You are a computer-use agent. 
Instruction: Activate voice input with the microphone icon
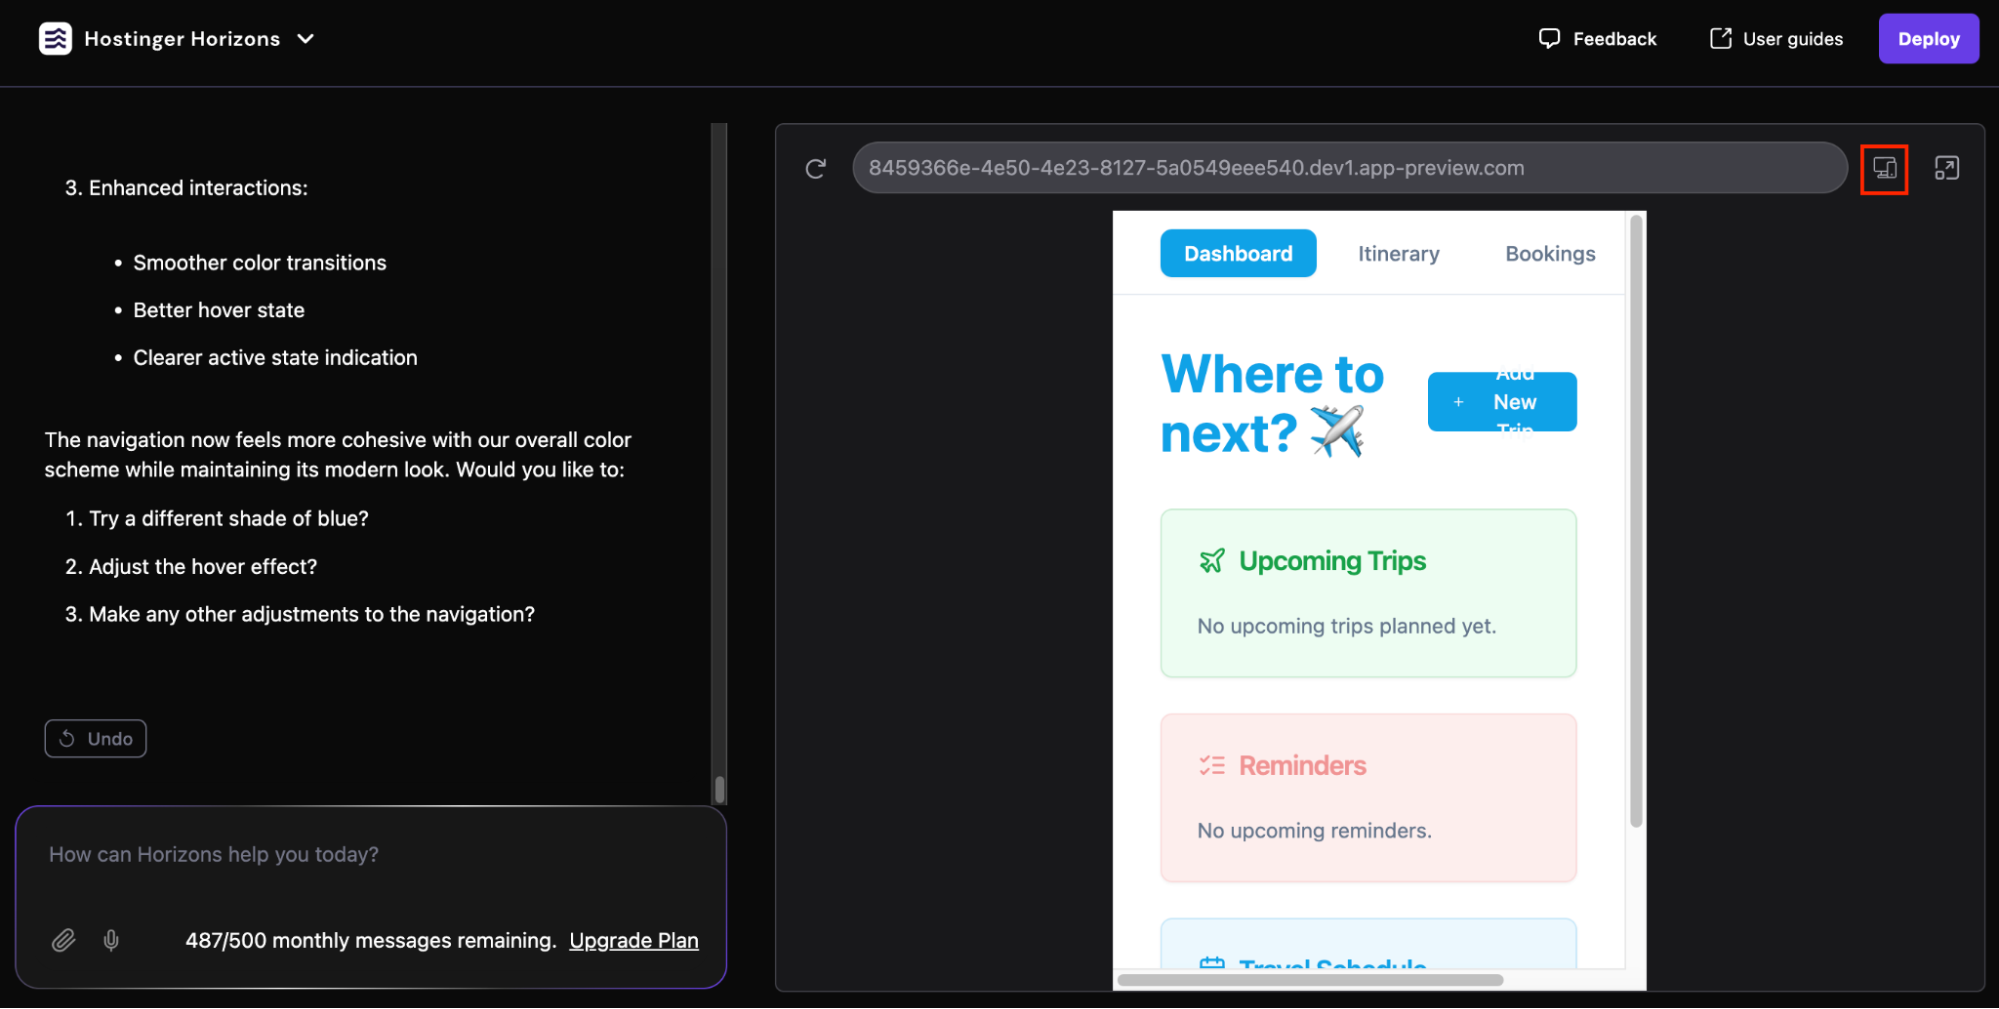click(110, 940)
